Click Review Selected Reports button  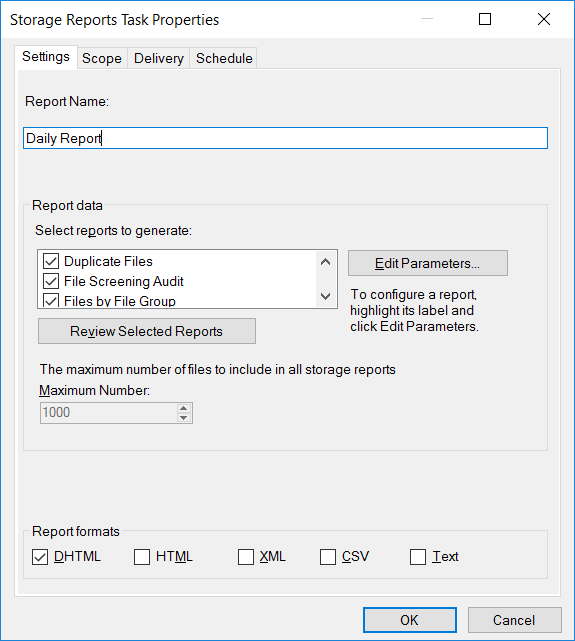coord(147,331)
